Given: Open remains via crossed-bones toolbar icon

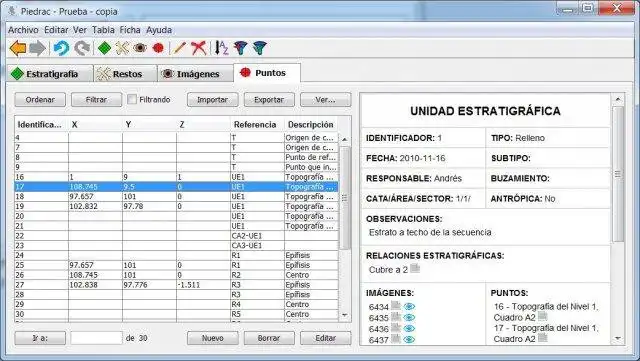Looking at the screenshot, I should 122,48.
